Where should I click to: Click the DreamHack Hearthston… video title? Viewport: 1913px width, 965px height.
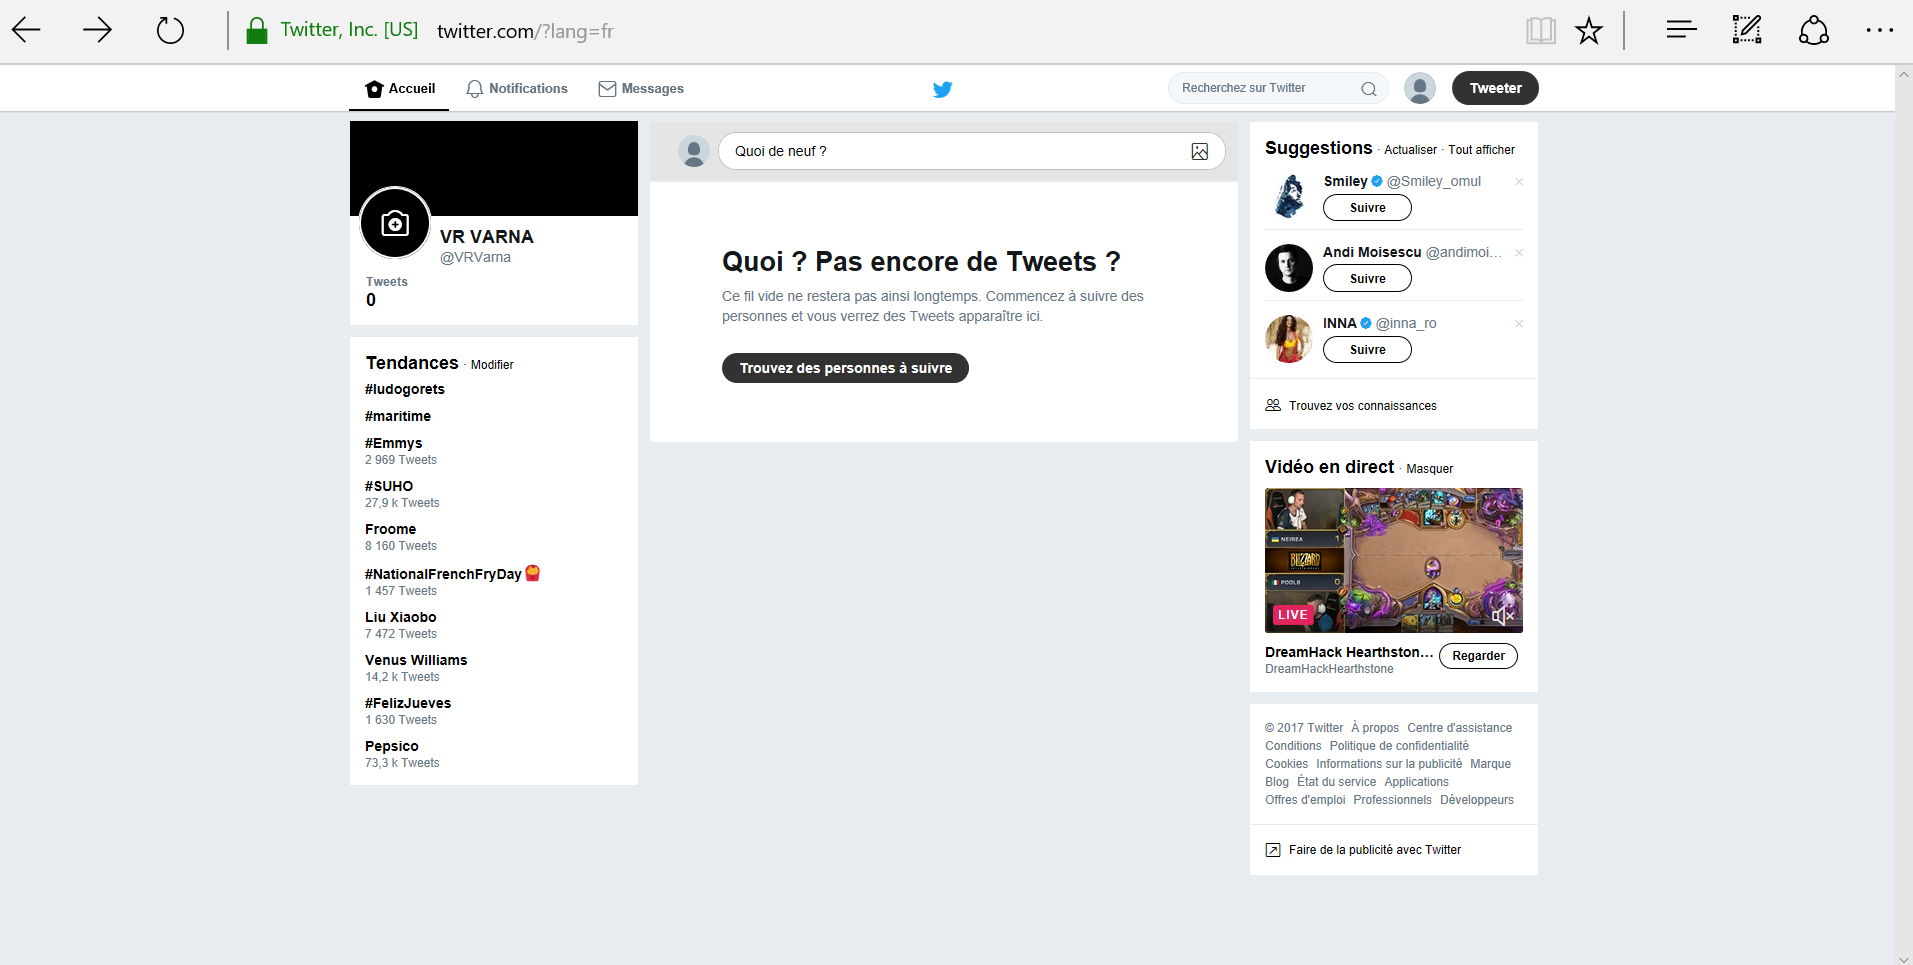point(1349,652)
